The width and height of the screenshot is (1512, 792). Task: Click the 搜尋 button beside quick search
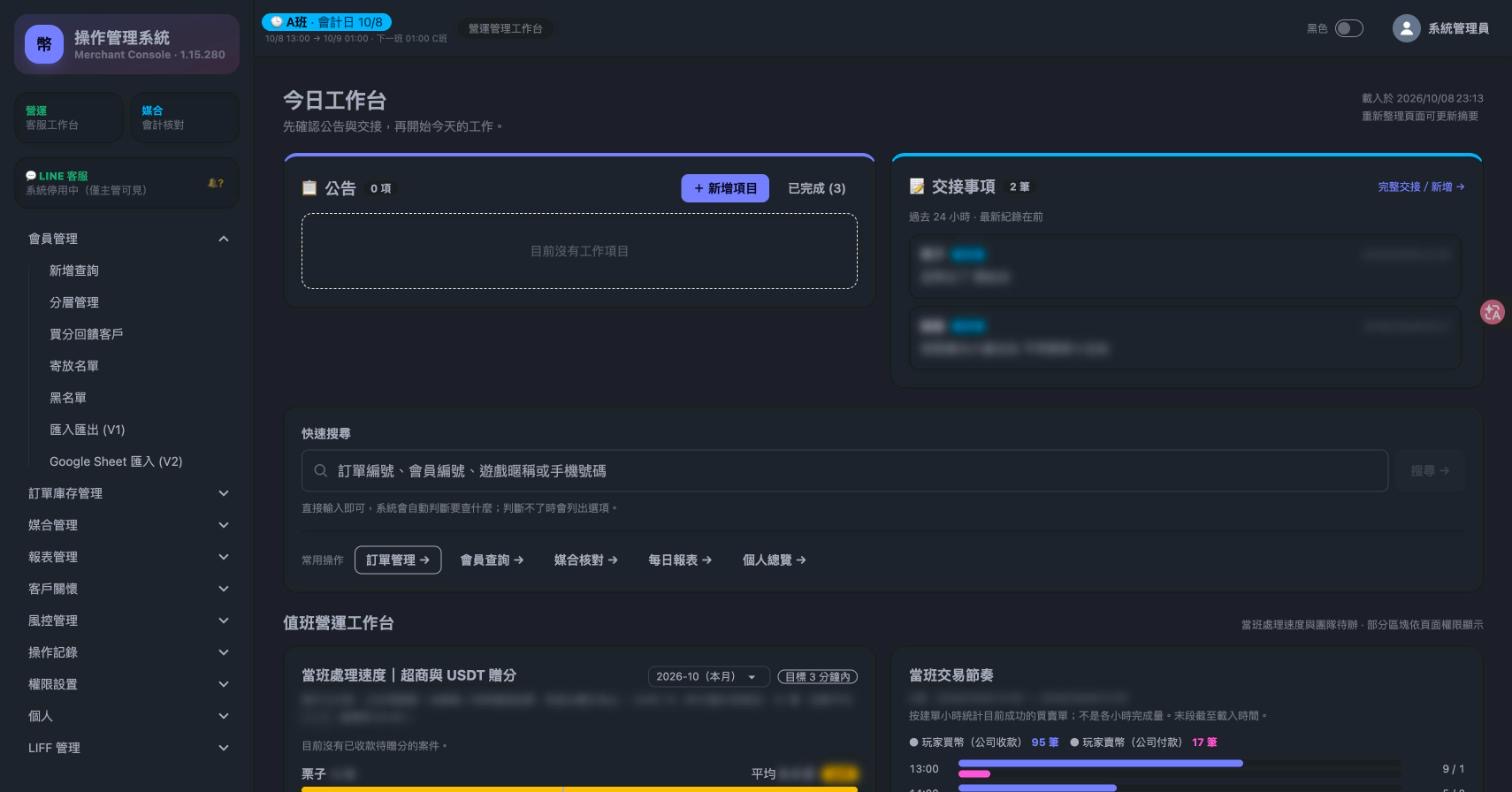(x=1430, y=471)
